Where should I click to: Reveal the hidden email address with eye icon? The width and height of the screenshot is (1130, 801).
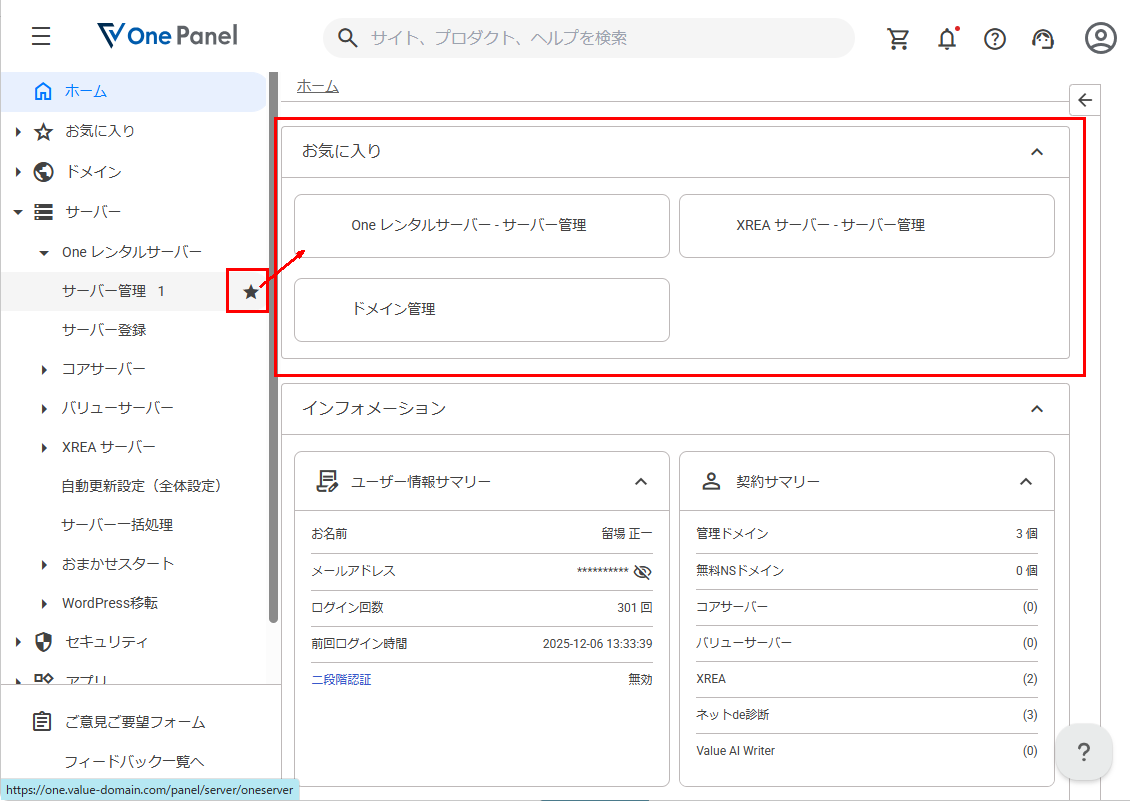click(642, 571)
